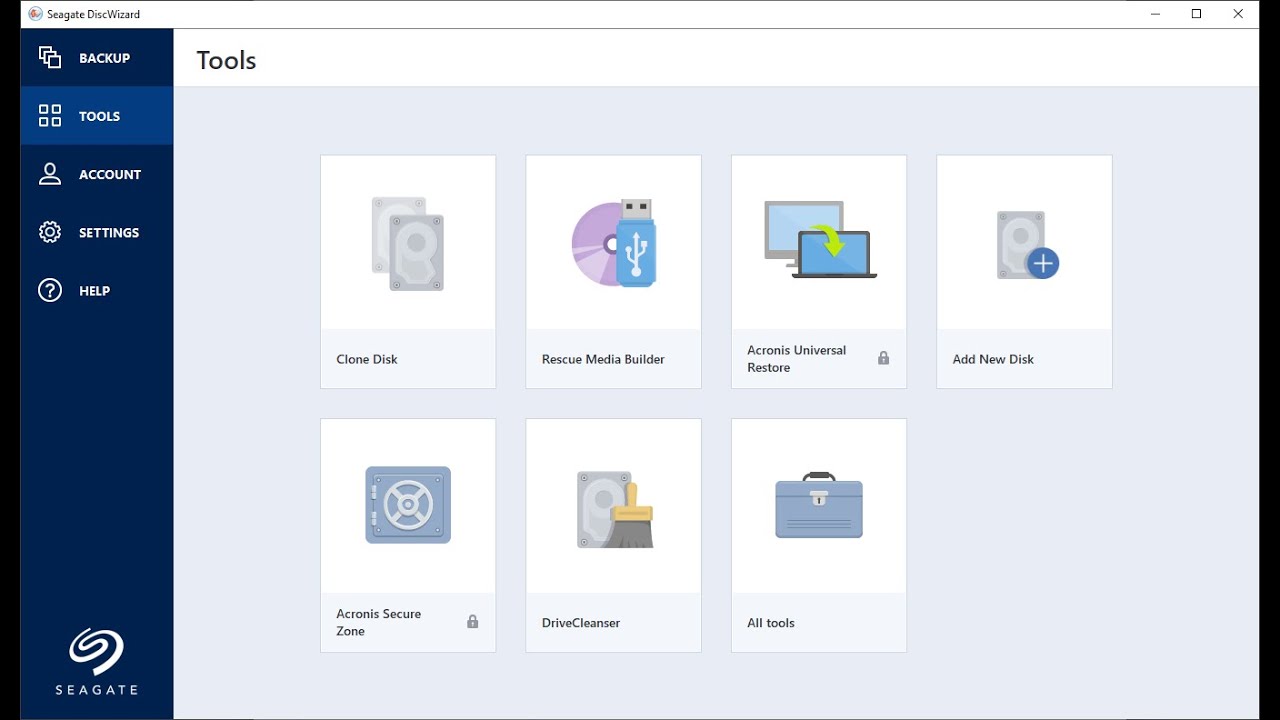Minimize the Seagate DiscWizard window
This screenshot has width=1280, height=720.
[x=1155, y=14]
